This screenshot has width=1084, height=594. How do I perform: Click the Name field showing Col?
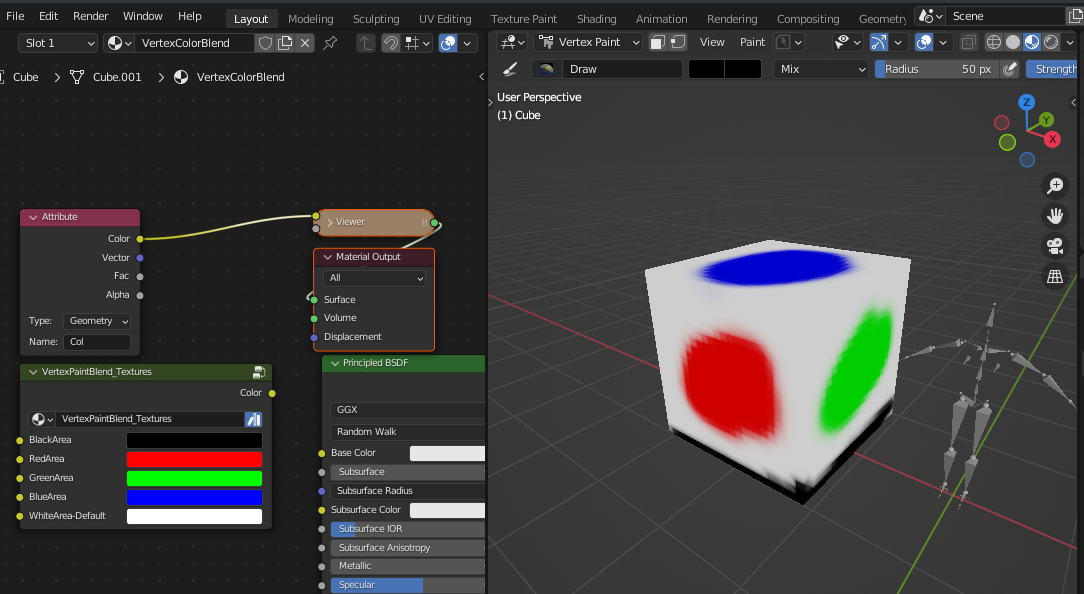point(96,341)
